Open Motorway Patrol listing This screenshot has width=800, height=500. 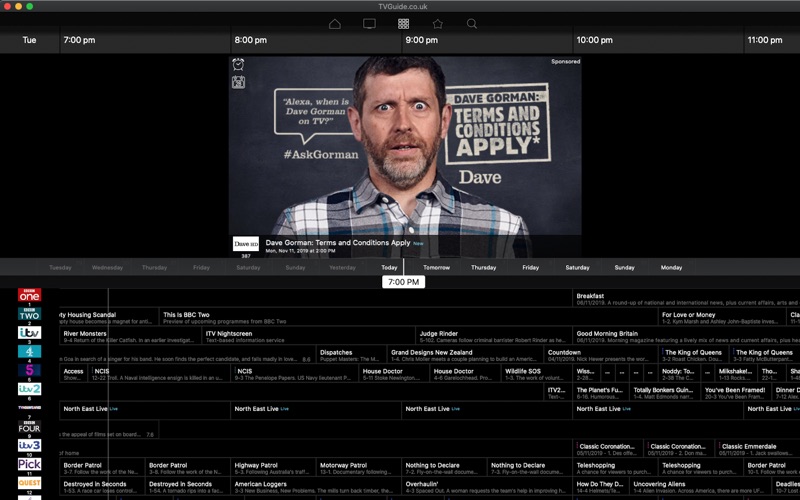click(359, 468)
